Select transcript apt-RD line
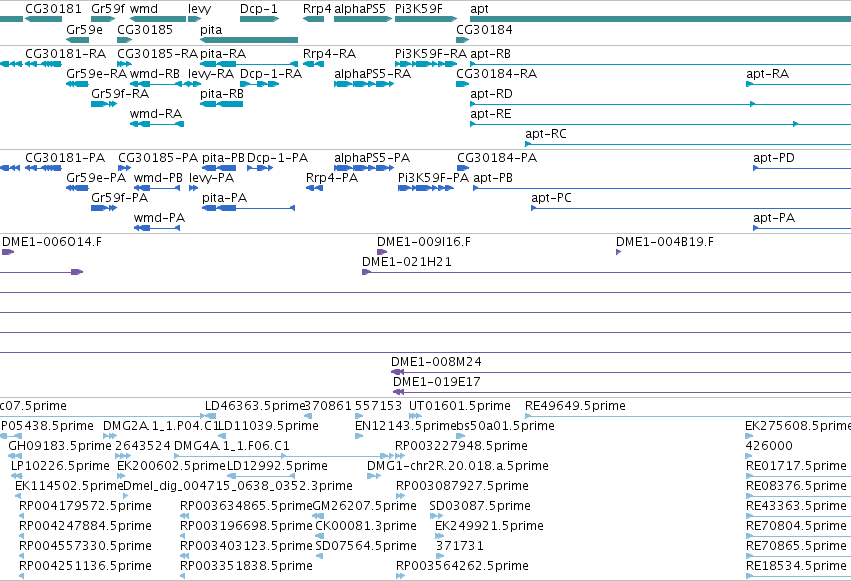The height and width of the screenshot is (581, 851). click(661, 104)
